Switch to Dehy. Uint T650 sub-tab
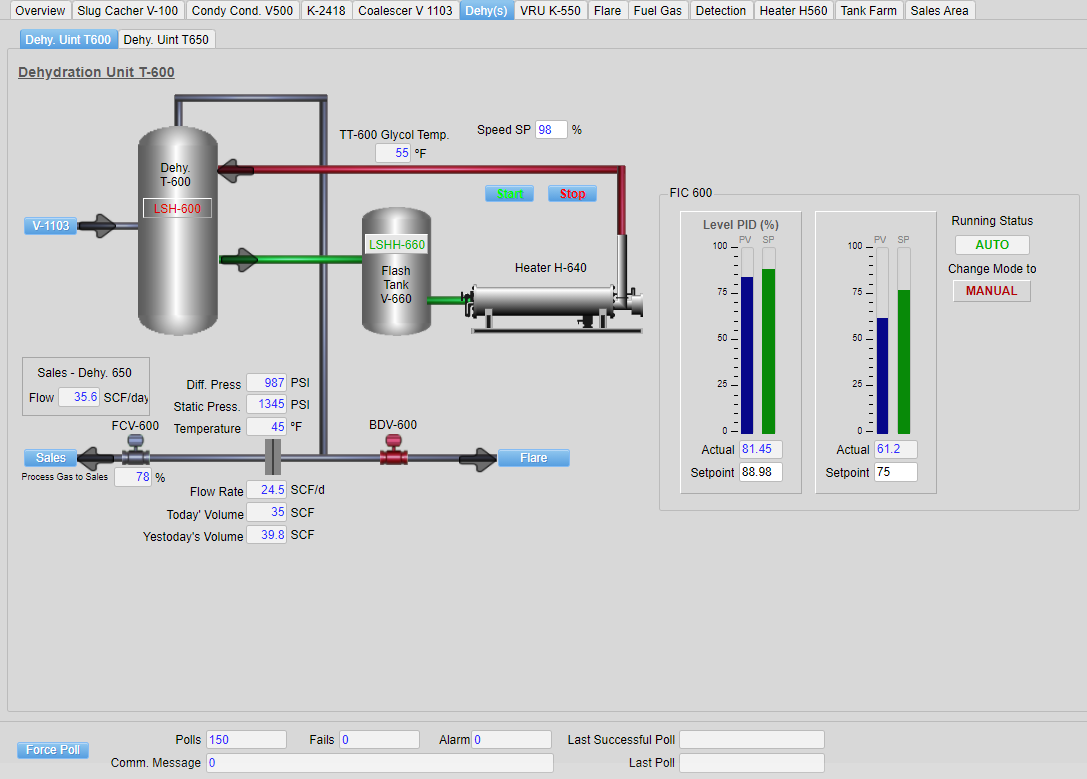The width and height of the screenshot is (1087, 779). (166, 40)
